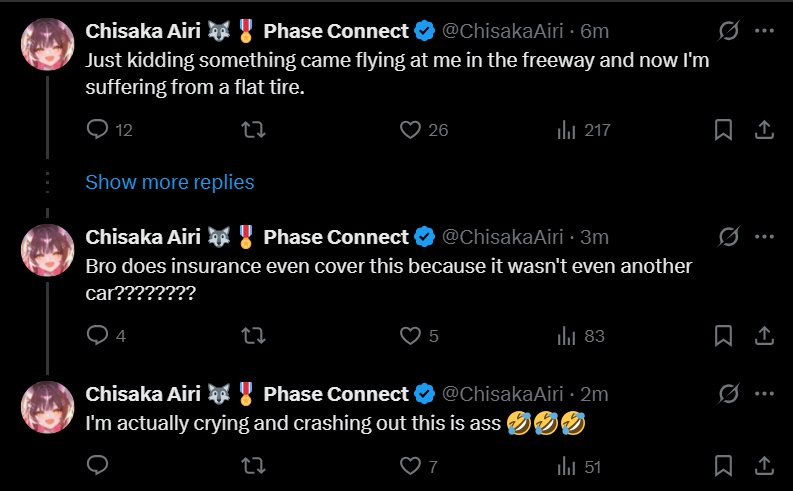Image resolution: width=793 pixels, height=491 pixels.
Task: Open more menu on the 3m tweet
Action: [x=764, y=237]
